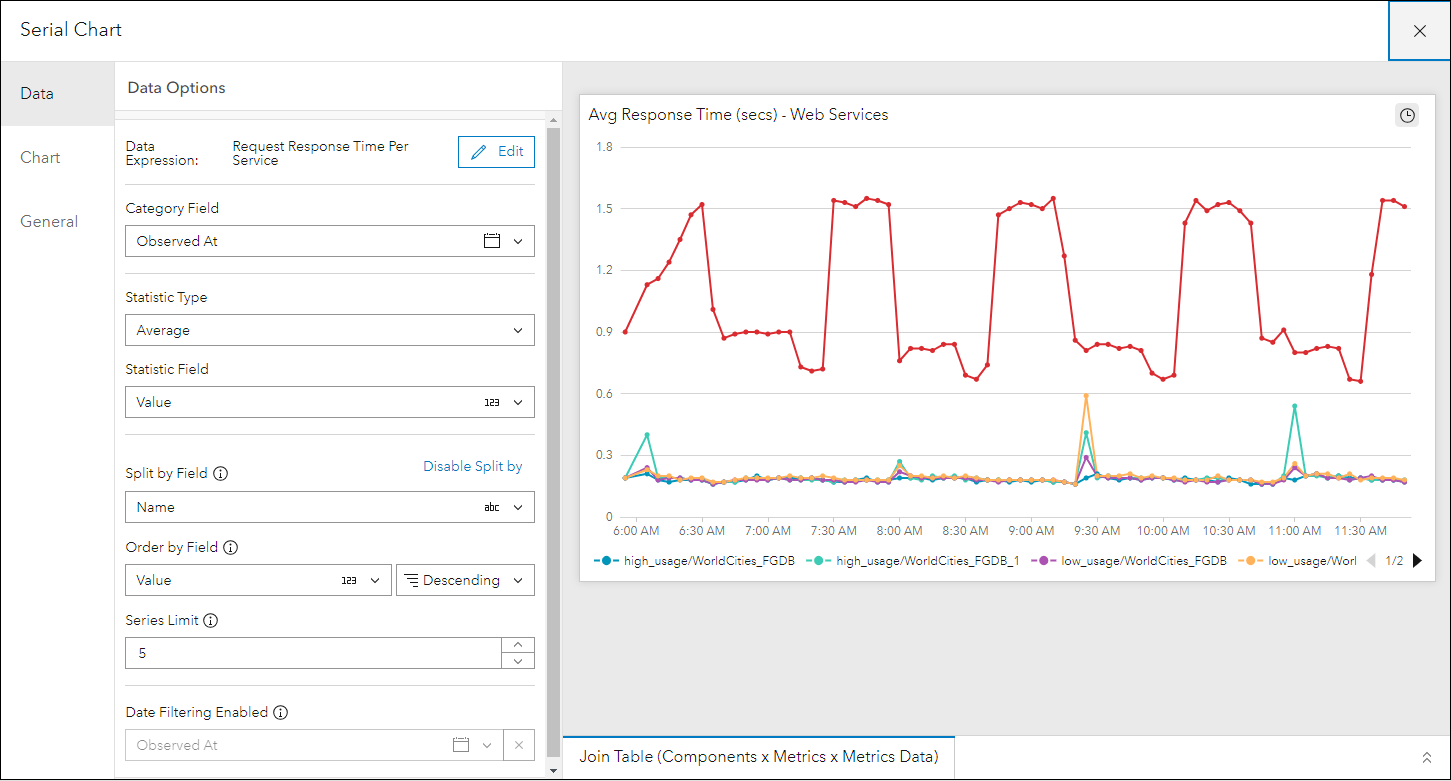Clear the Date Filtering field with X

click(x=518, y=745)
